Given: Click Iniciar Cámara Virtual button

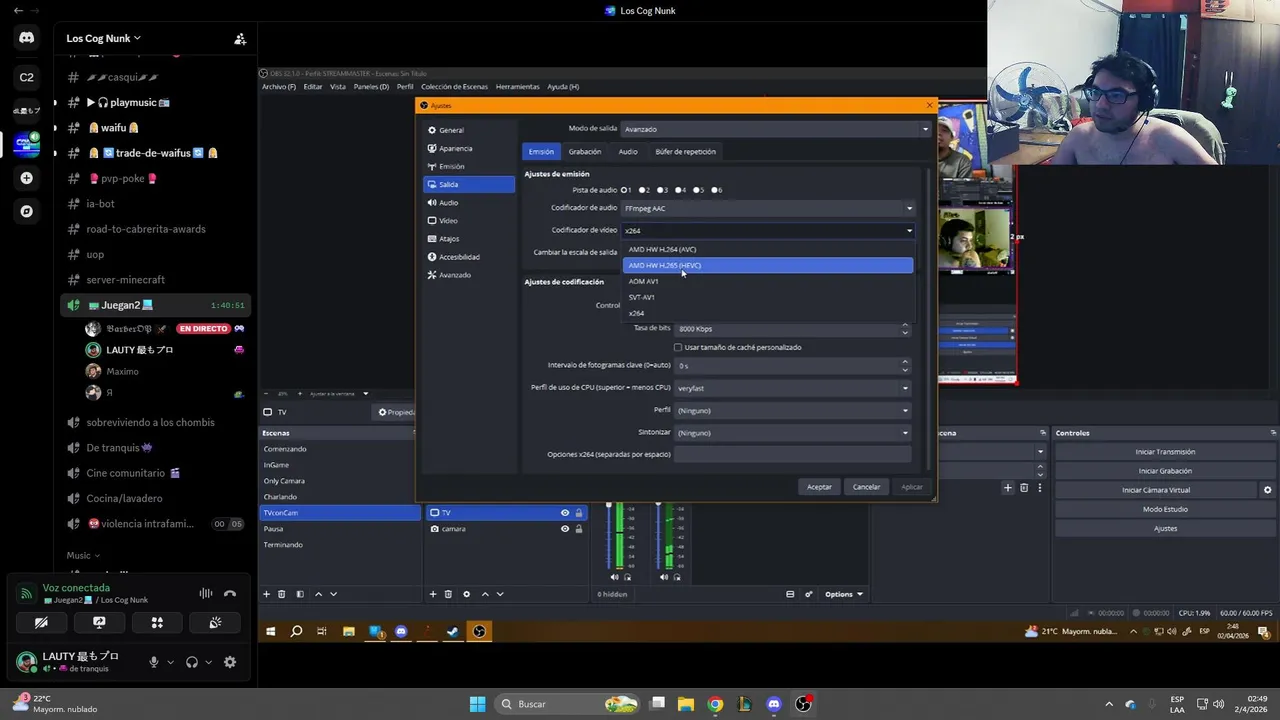Looking at the screenshot, I should (x=1156, y=490).
